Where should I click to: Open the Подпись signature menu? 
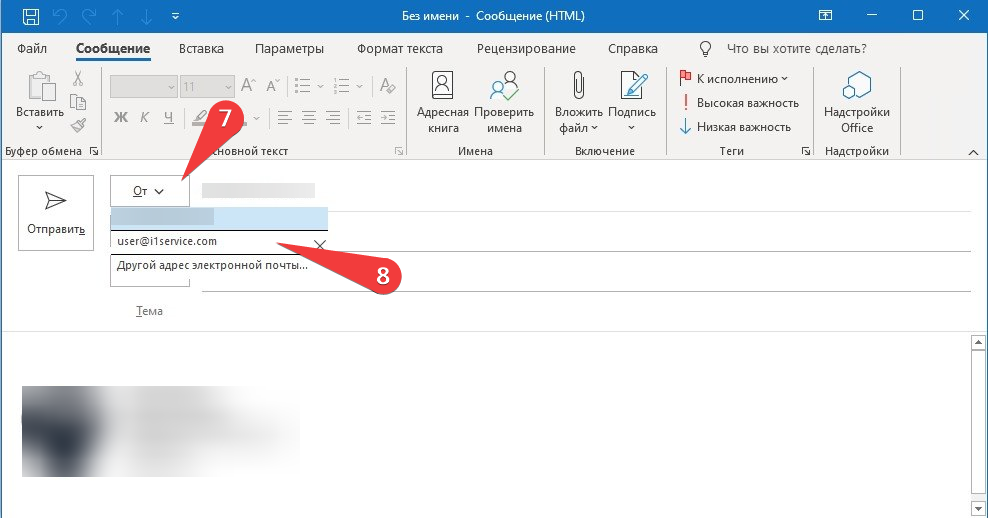(632, 102)
